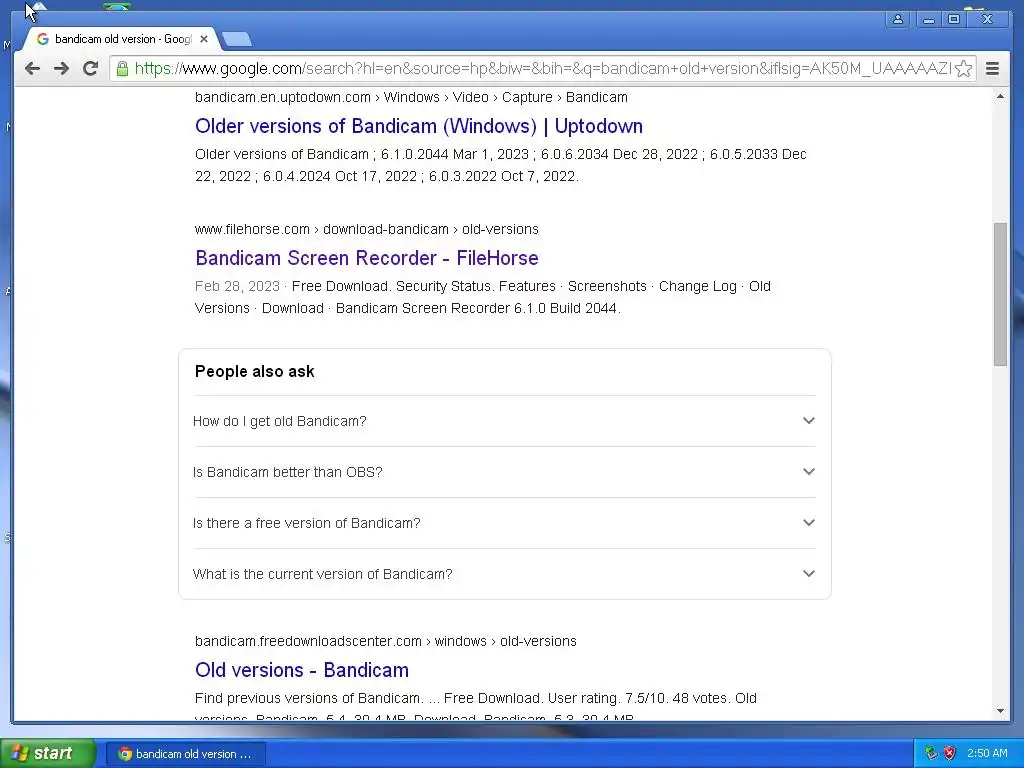1024x768 pixels.
Task: Click the address bar URL field
Action: click(542, 69)
